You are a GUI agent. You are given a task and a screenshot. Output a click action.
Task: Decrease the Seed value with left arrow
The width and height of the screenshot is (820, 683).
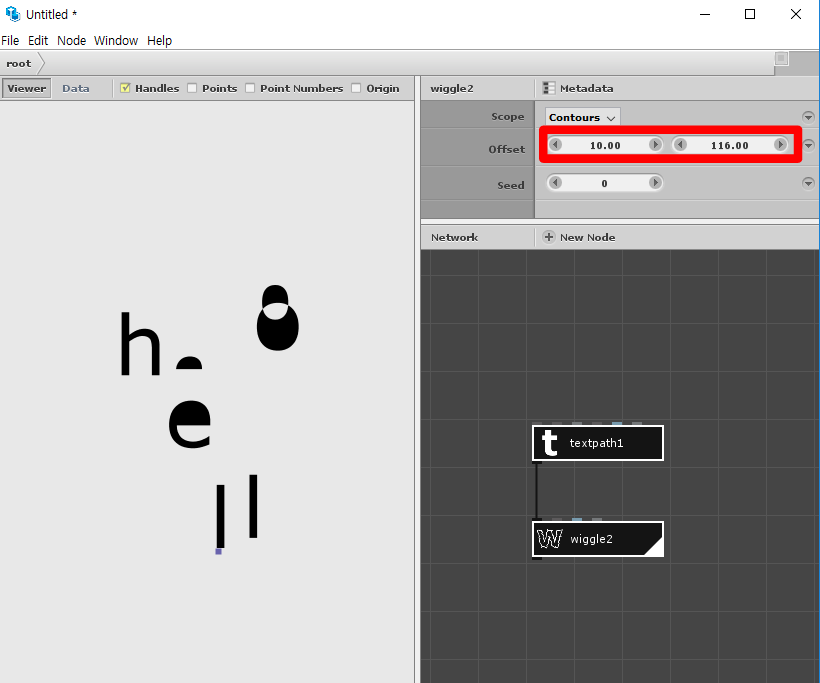pyautogui.click(x=556, y=183)
